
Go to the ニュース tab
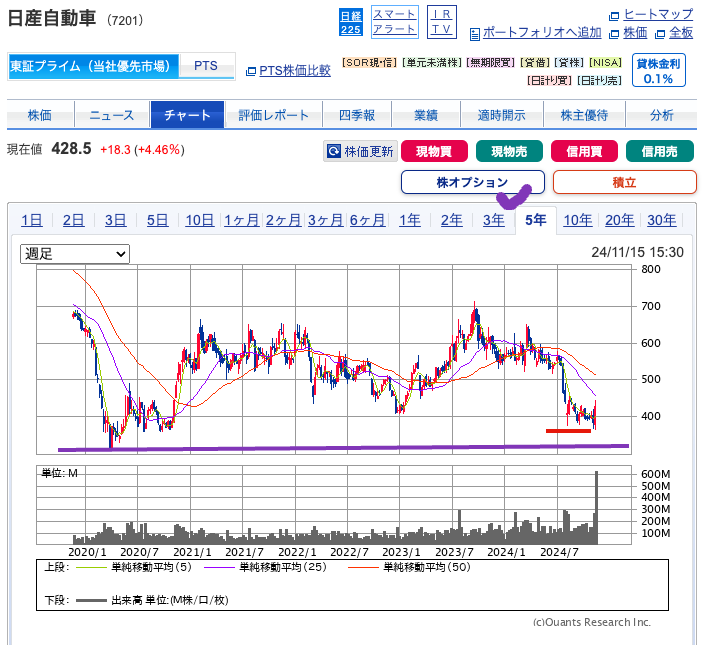pos(112,115)
